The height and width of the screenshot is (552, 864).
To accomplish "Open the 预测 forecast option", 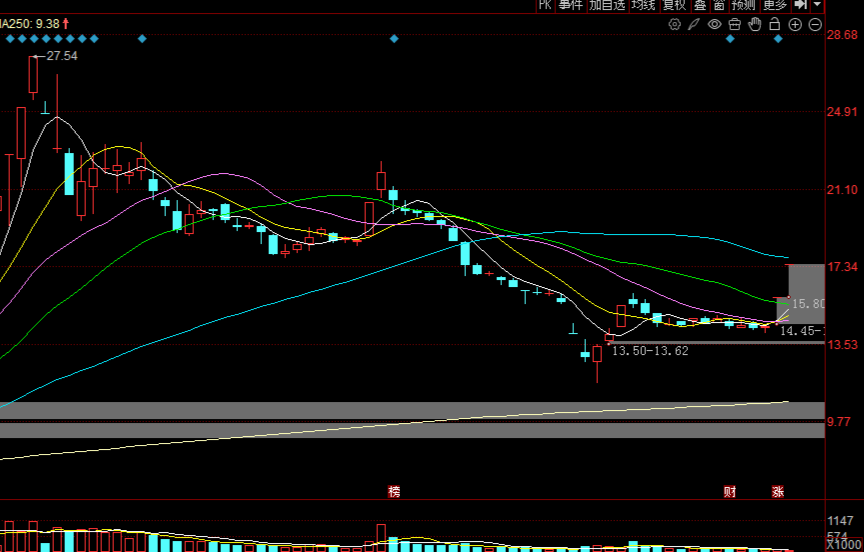I will 743,6.
